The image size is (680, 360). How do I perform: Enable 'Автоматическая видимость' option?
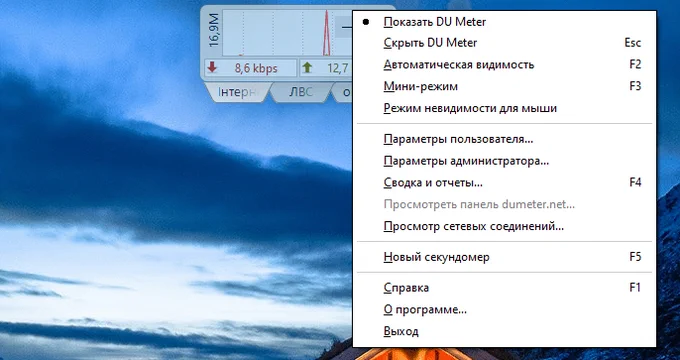(504, 65)
